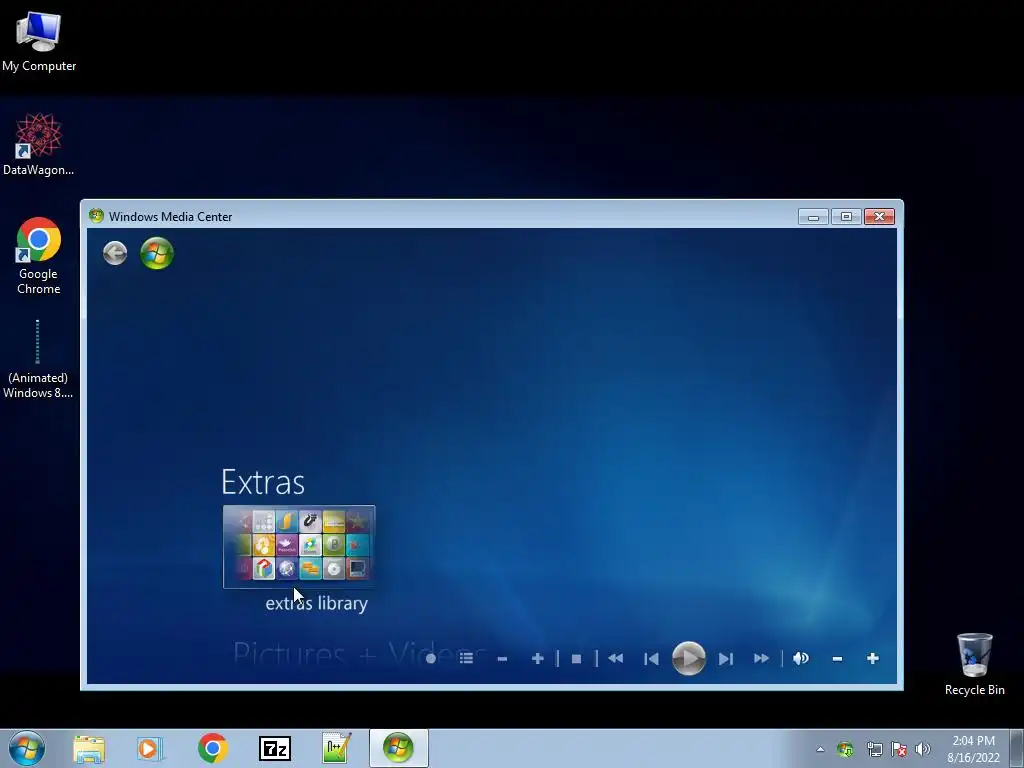Skip forward to next track
The height and width of the screenshot is (768, 1024).
point(726,659)
